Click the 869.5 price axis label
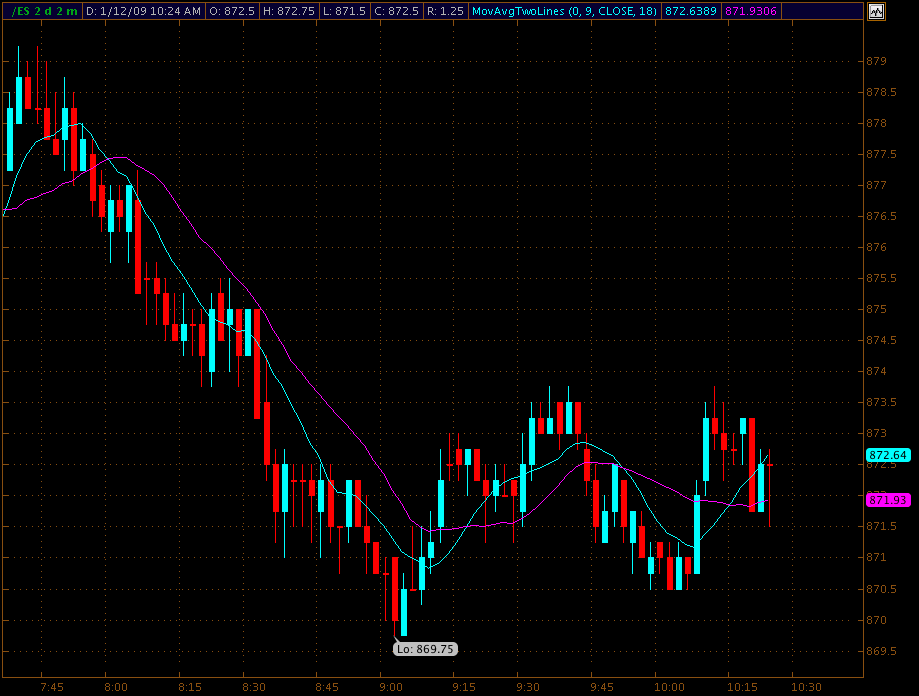Screen dimensions: 919x696 tap(879, 651)
